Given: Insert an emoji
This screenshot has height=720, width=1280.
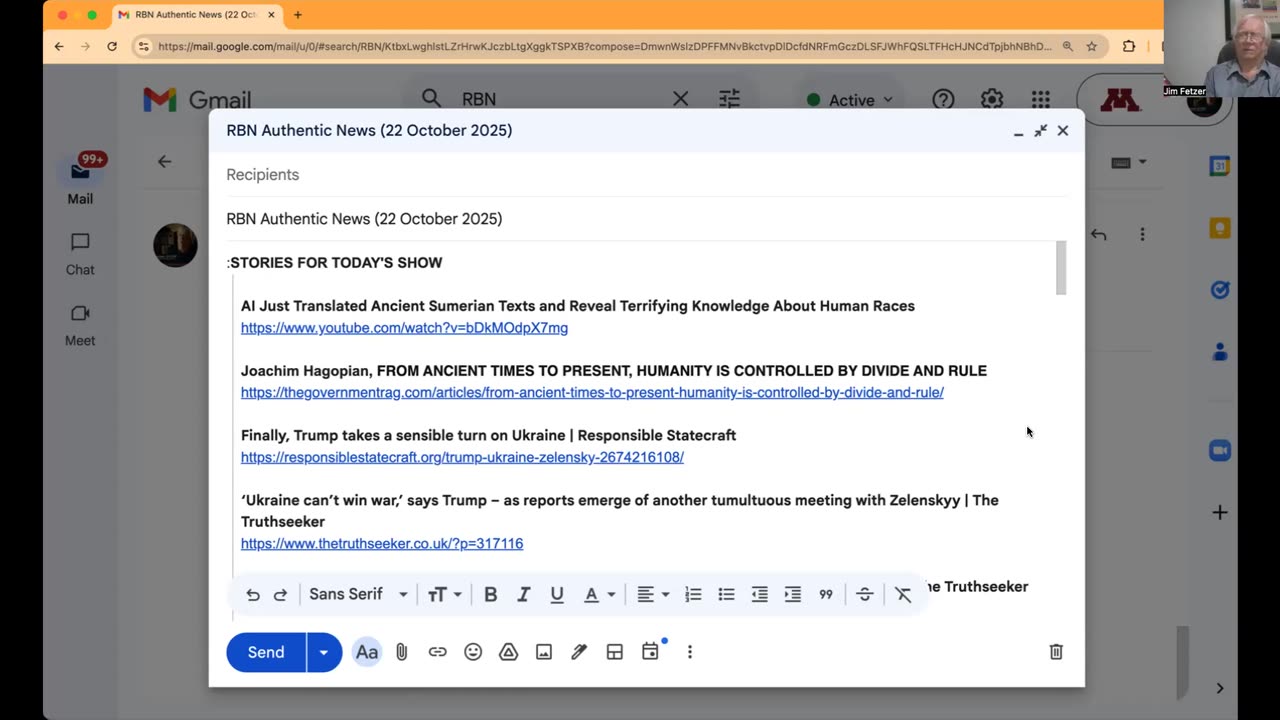Looking at the screenshot, I should [x=473, y=652].
